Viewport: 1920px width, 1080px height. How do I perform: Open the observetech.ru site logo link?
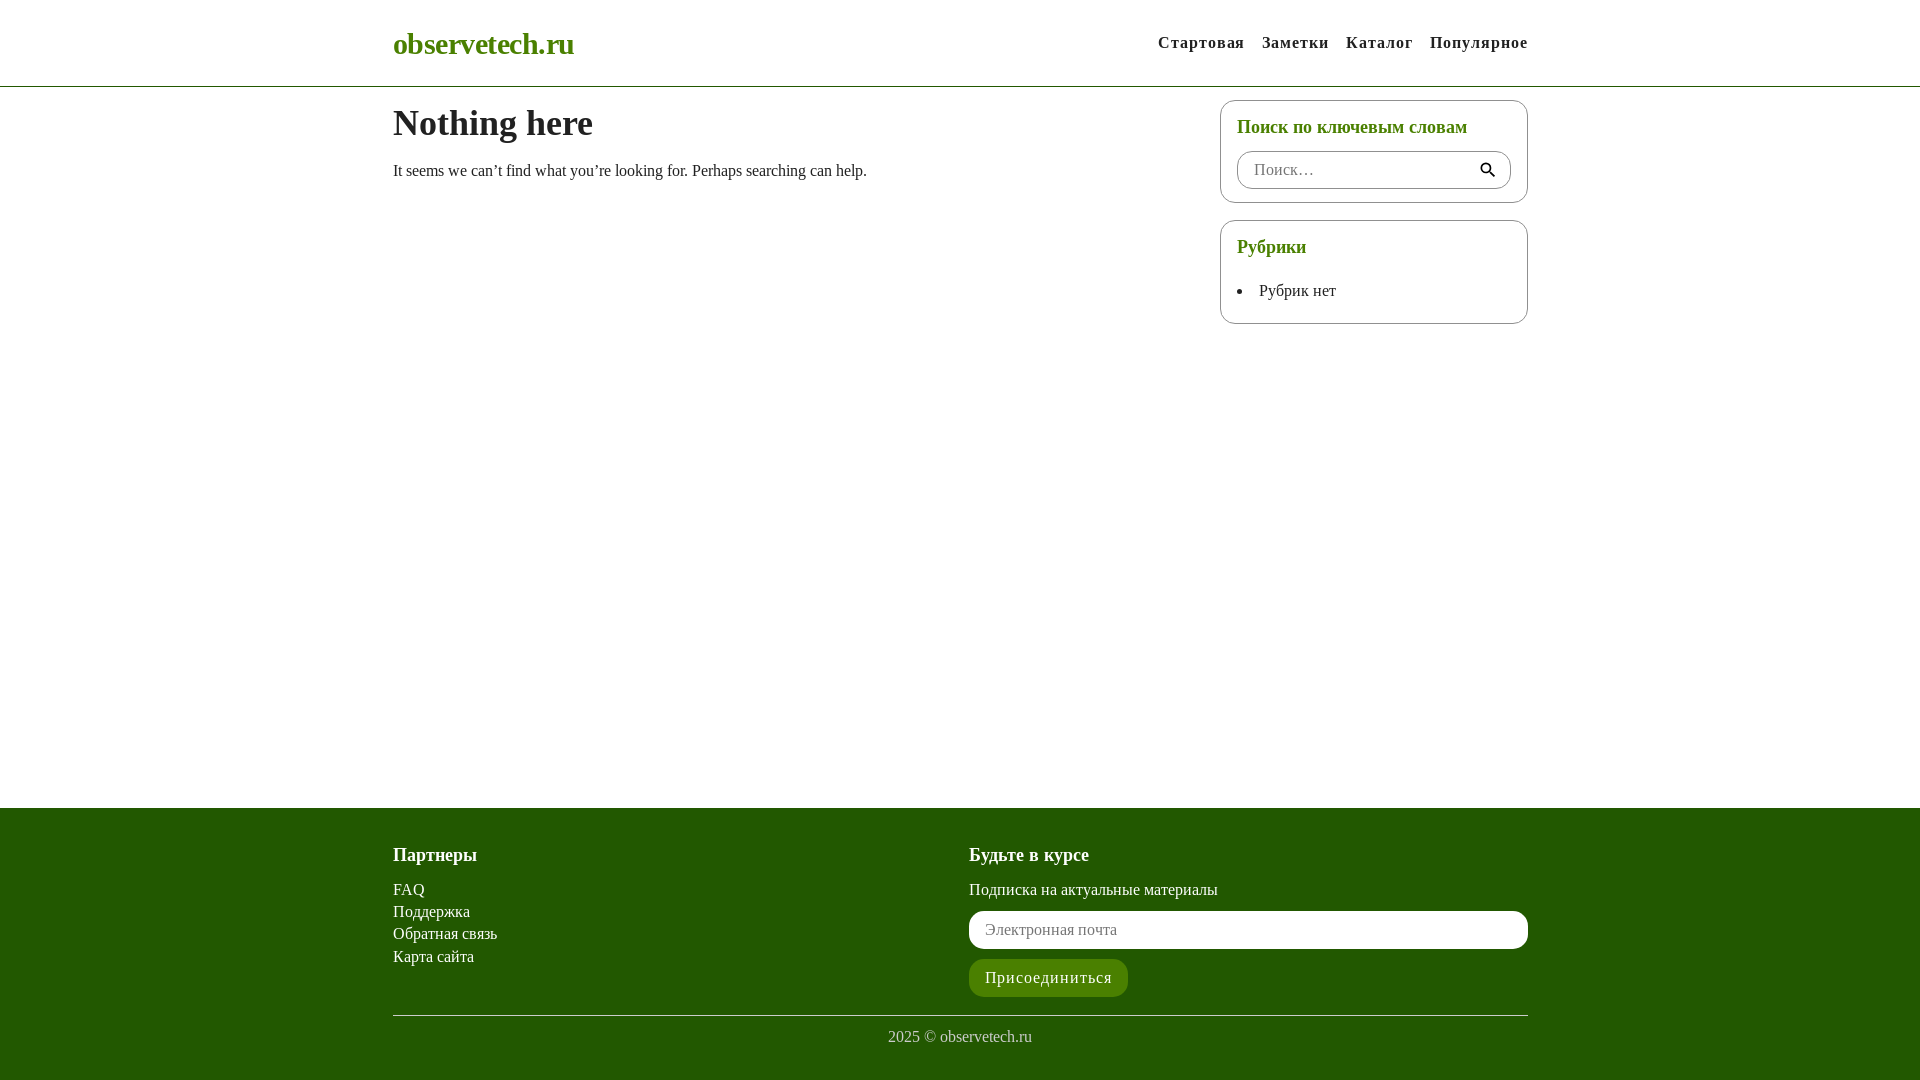point(483,44)
